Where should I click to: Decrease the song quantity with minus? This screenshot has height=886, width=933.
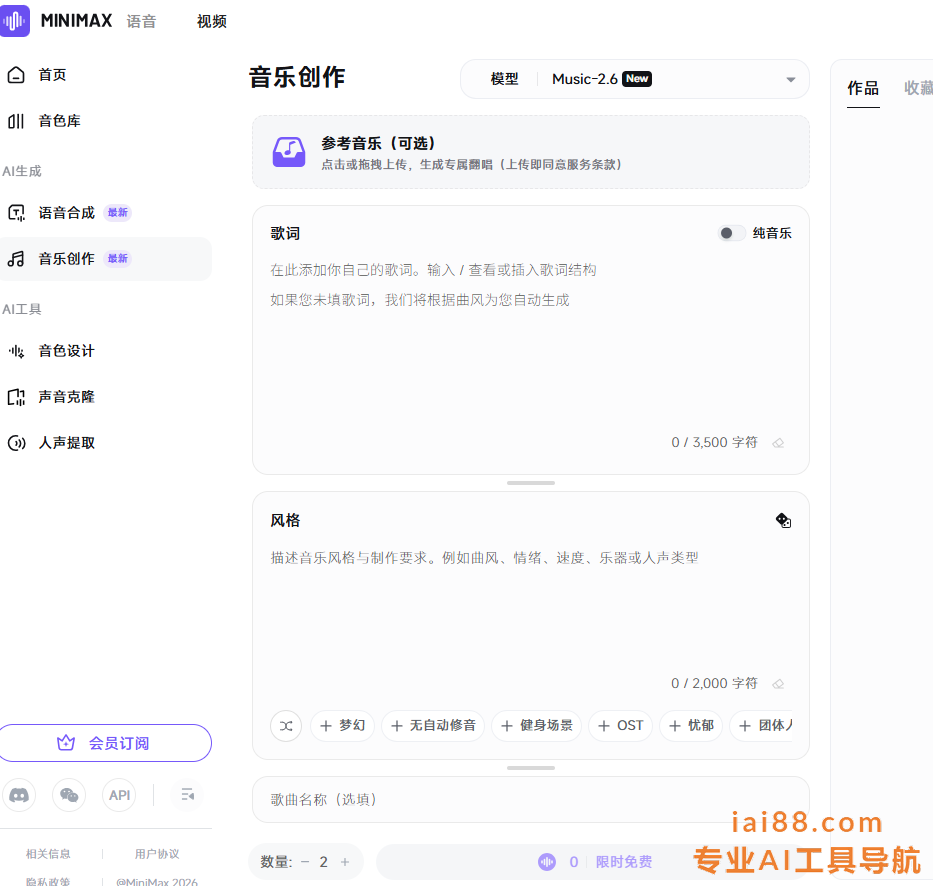point(305,862)
